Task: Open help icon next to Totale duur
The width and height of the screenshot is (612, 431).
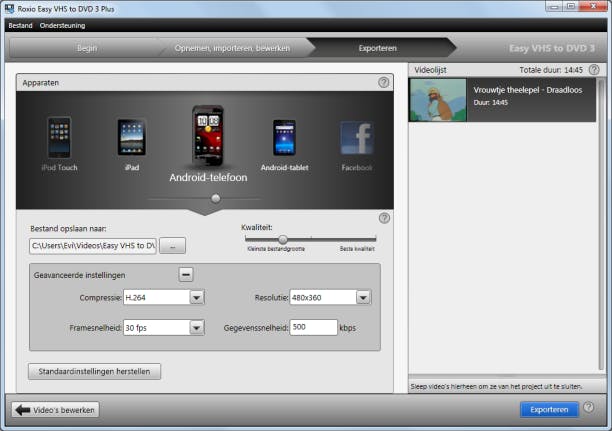Action: point(594,70)
